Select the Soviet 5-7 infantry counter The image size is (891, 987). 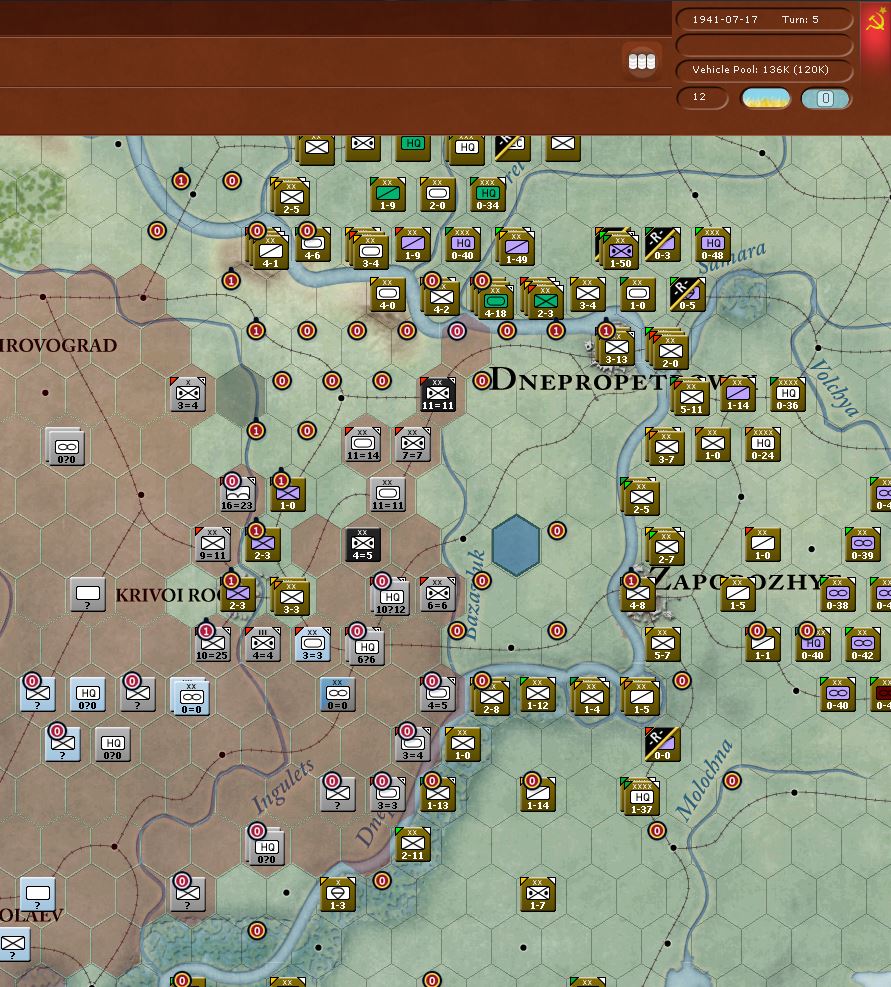coord(662,644)
